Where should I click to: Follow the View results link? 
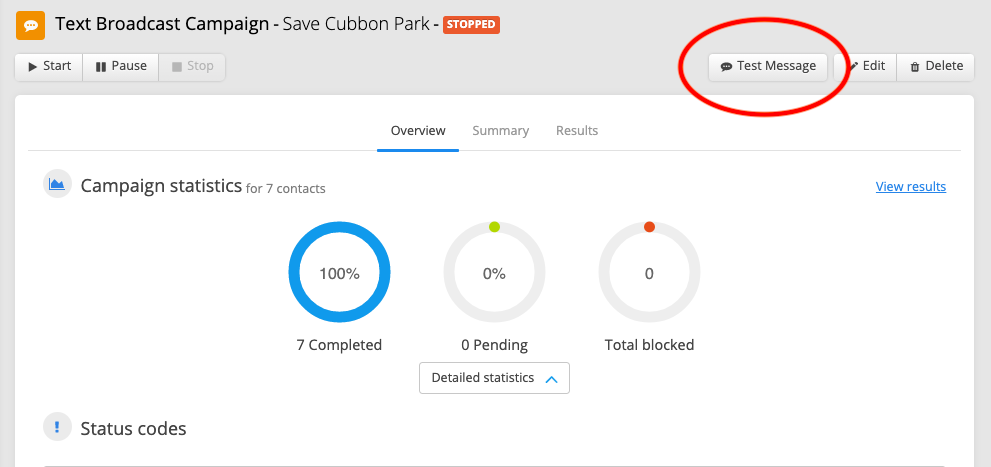(x=911, y=186)
